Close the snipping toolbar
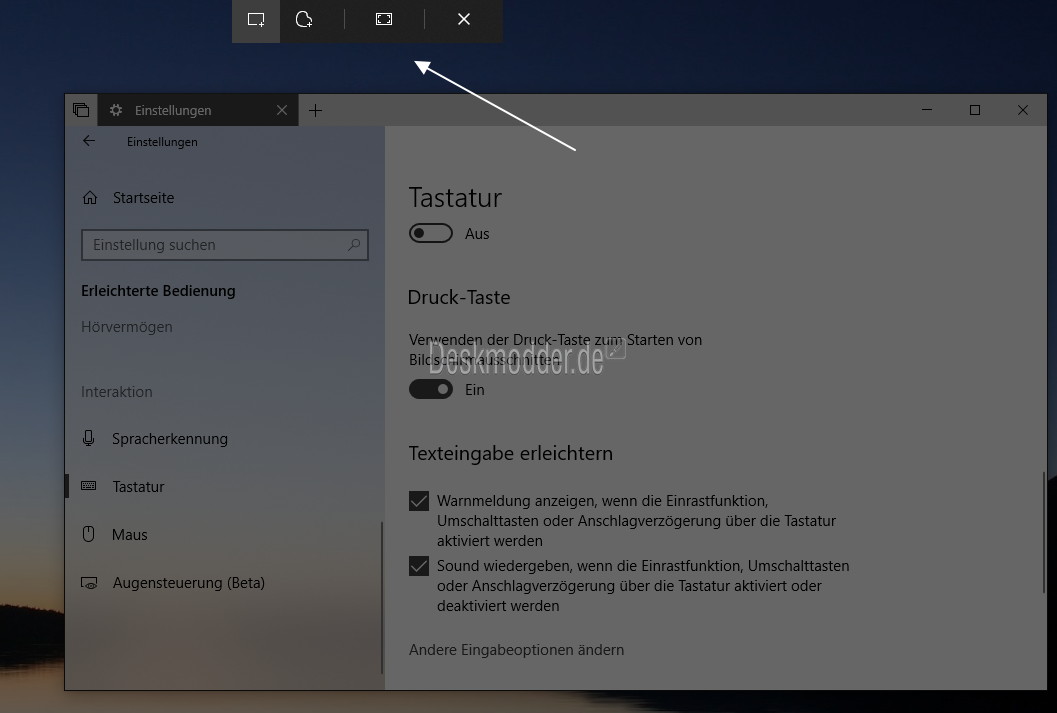This screenshot has width=1057, height=713. 464,20
